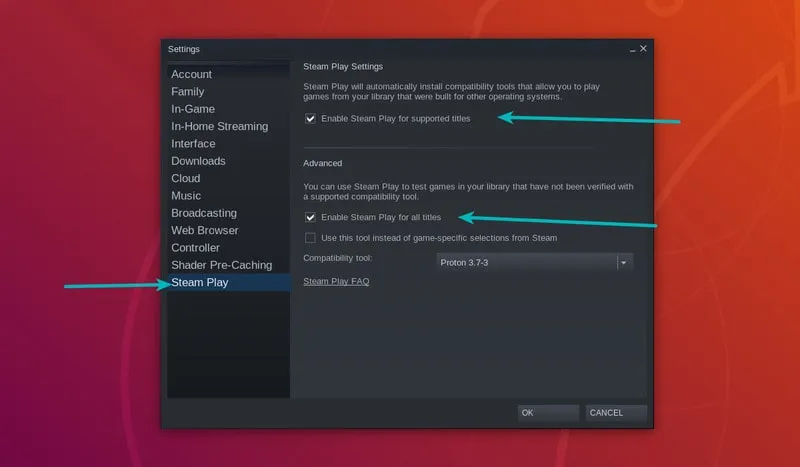Go to In-Game settings
This screenshot has width=800, height=467.
coord(229,109)
